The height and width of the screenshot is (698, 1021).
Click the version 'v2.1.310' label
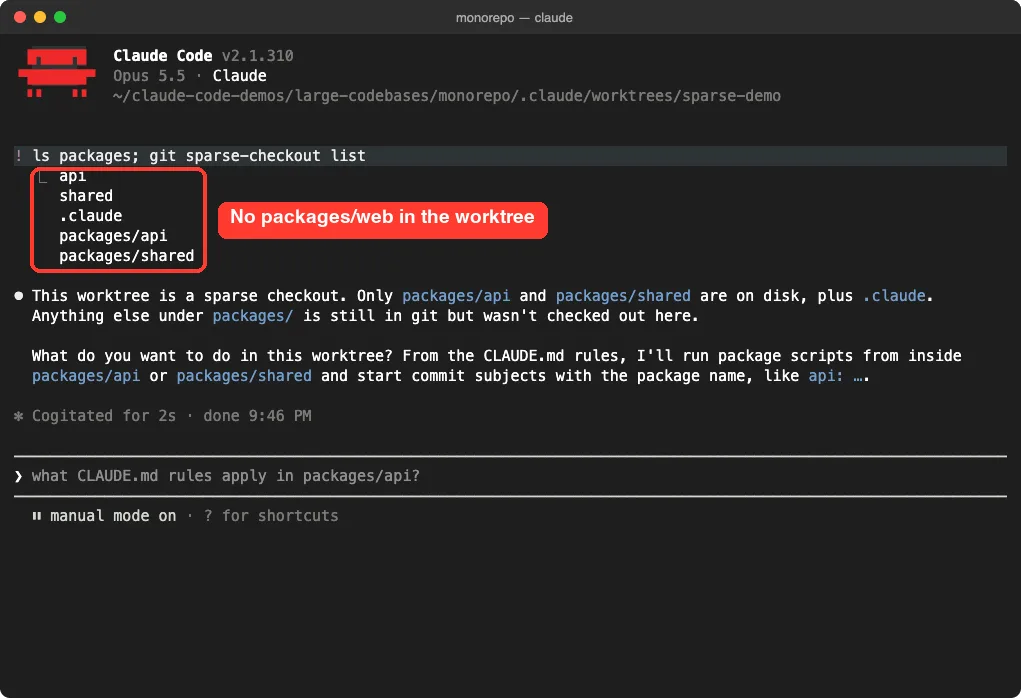(257, 56)
